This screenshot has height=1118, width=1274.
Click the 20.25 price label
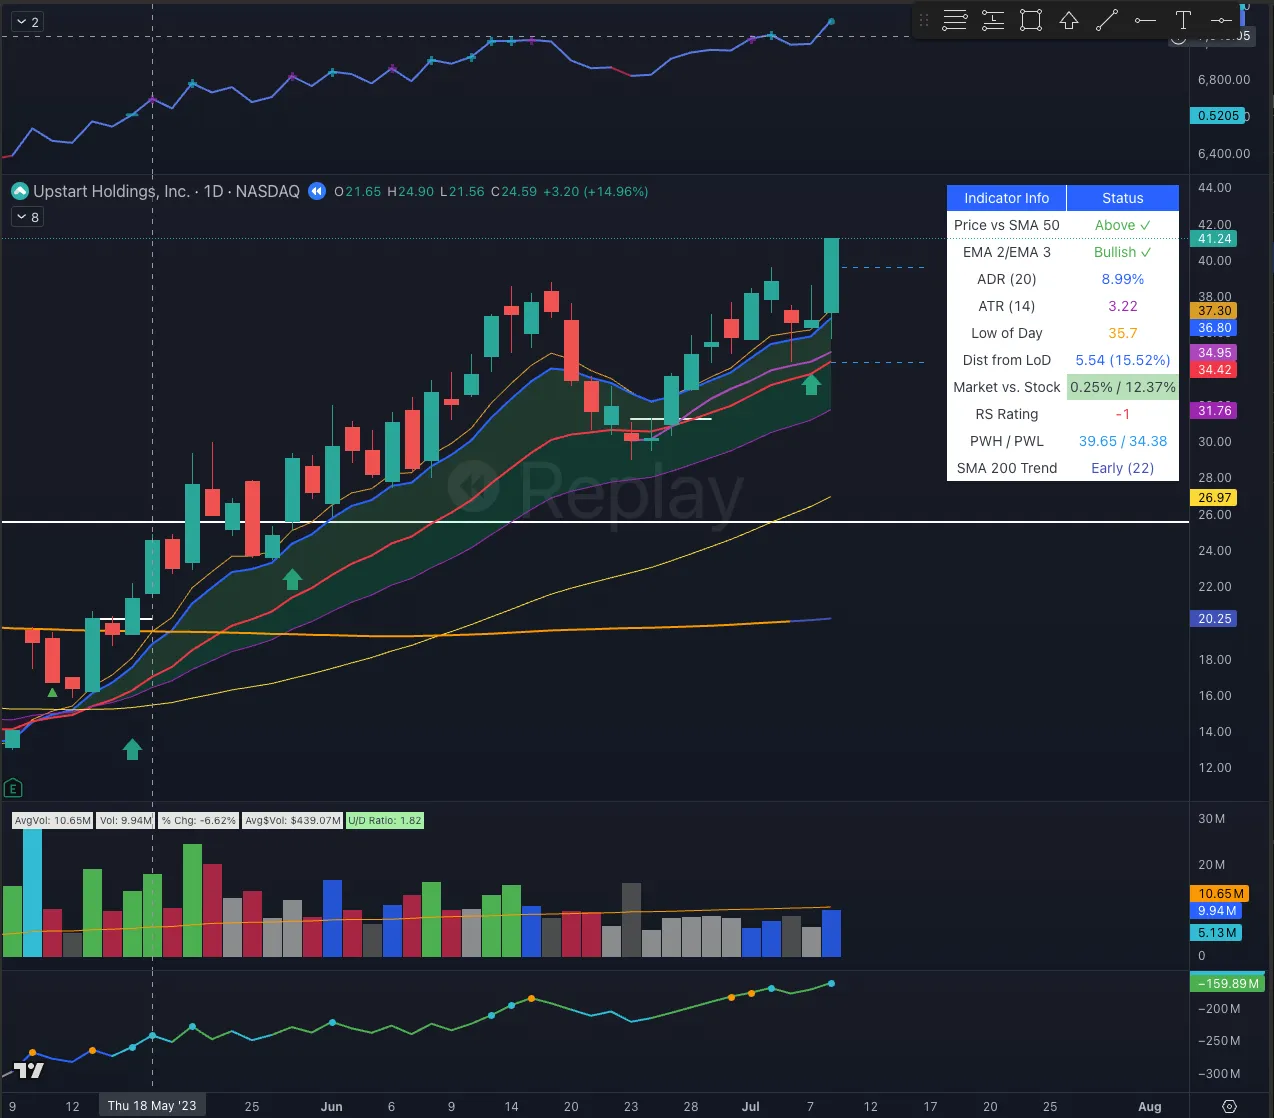1215,619
